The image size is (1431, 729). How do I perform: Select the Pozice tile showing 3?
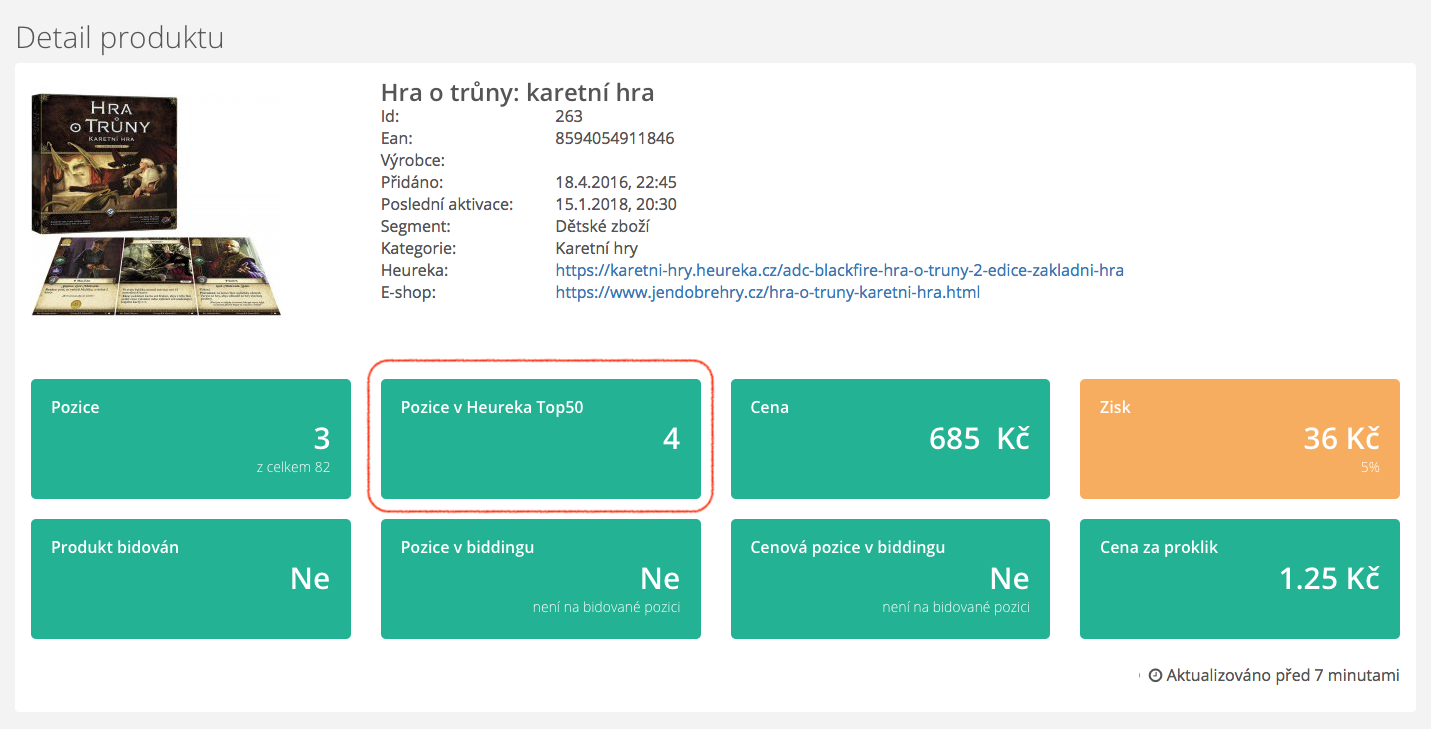[191, 438]
